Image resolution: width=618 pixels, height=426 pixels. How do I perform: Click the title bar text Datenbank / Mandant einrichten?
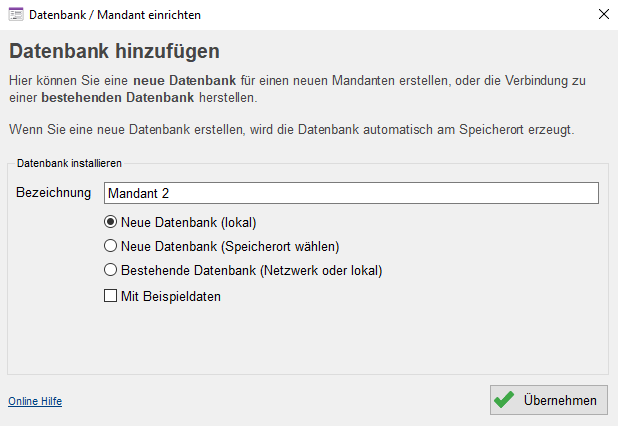pyautogui.click(x=115, y=15)
